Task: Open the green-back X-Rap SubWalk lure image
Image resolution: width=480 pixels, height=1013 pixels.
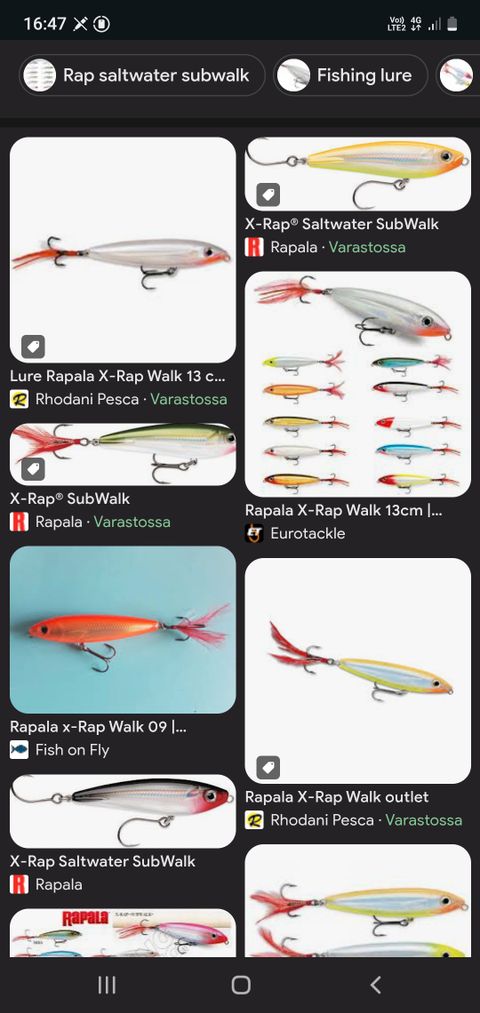Action: tap(123, 454)
